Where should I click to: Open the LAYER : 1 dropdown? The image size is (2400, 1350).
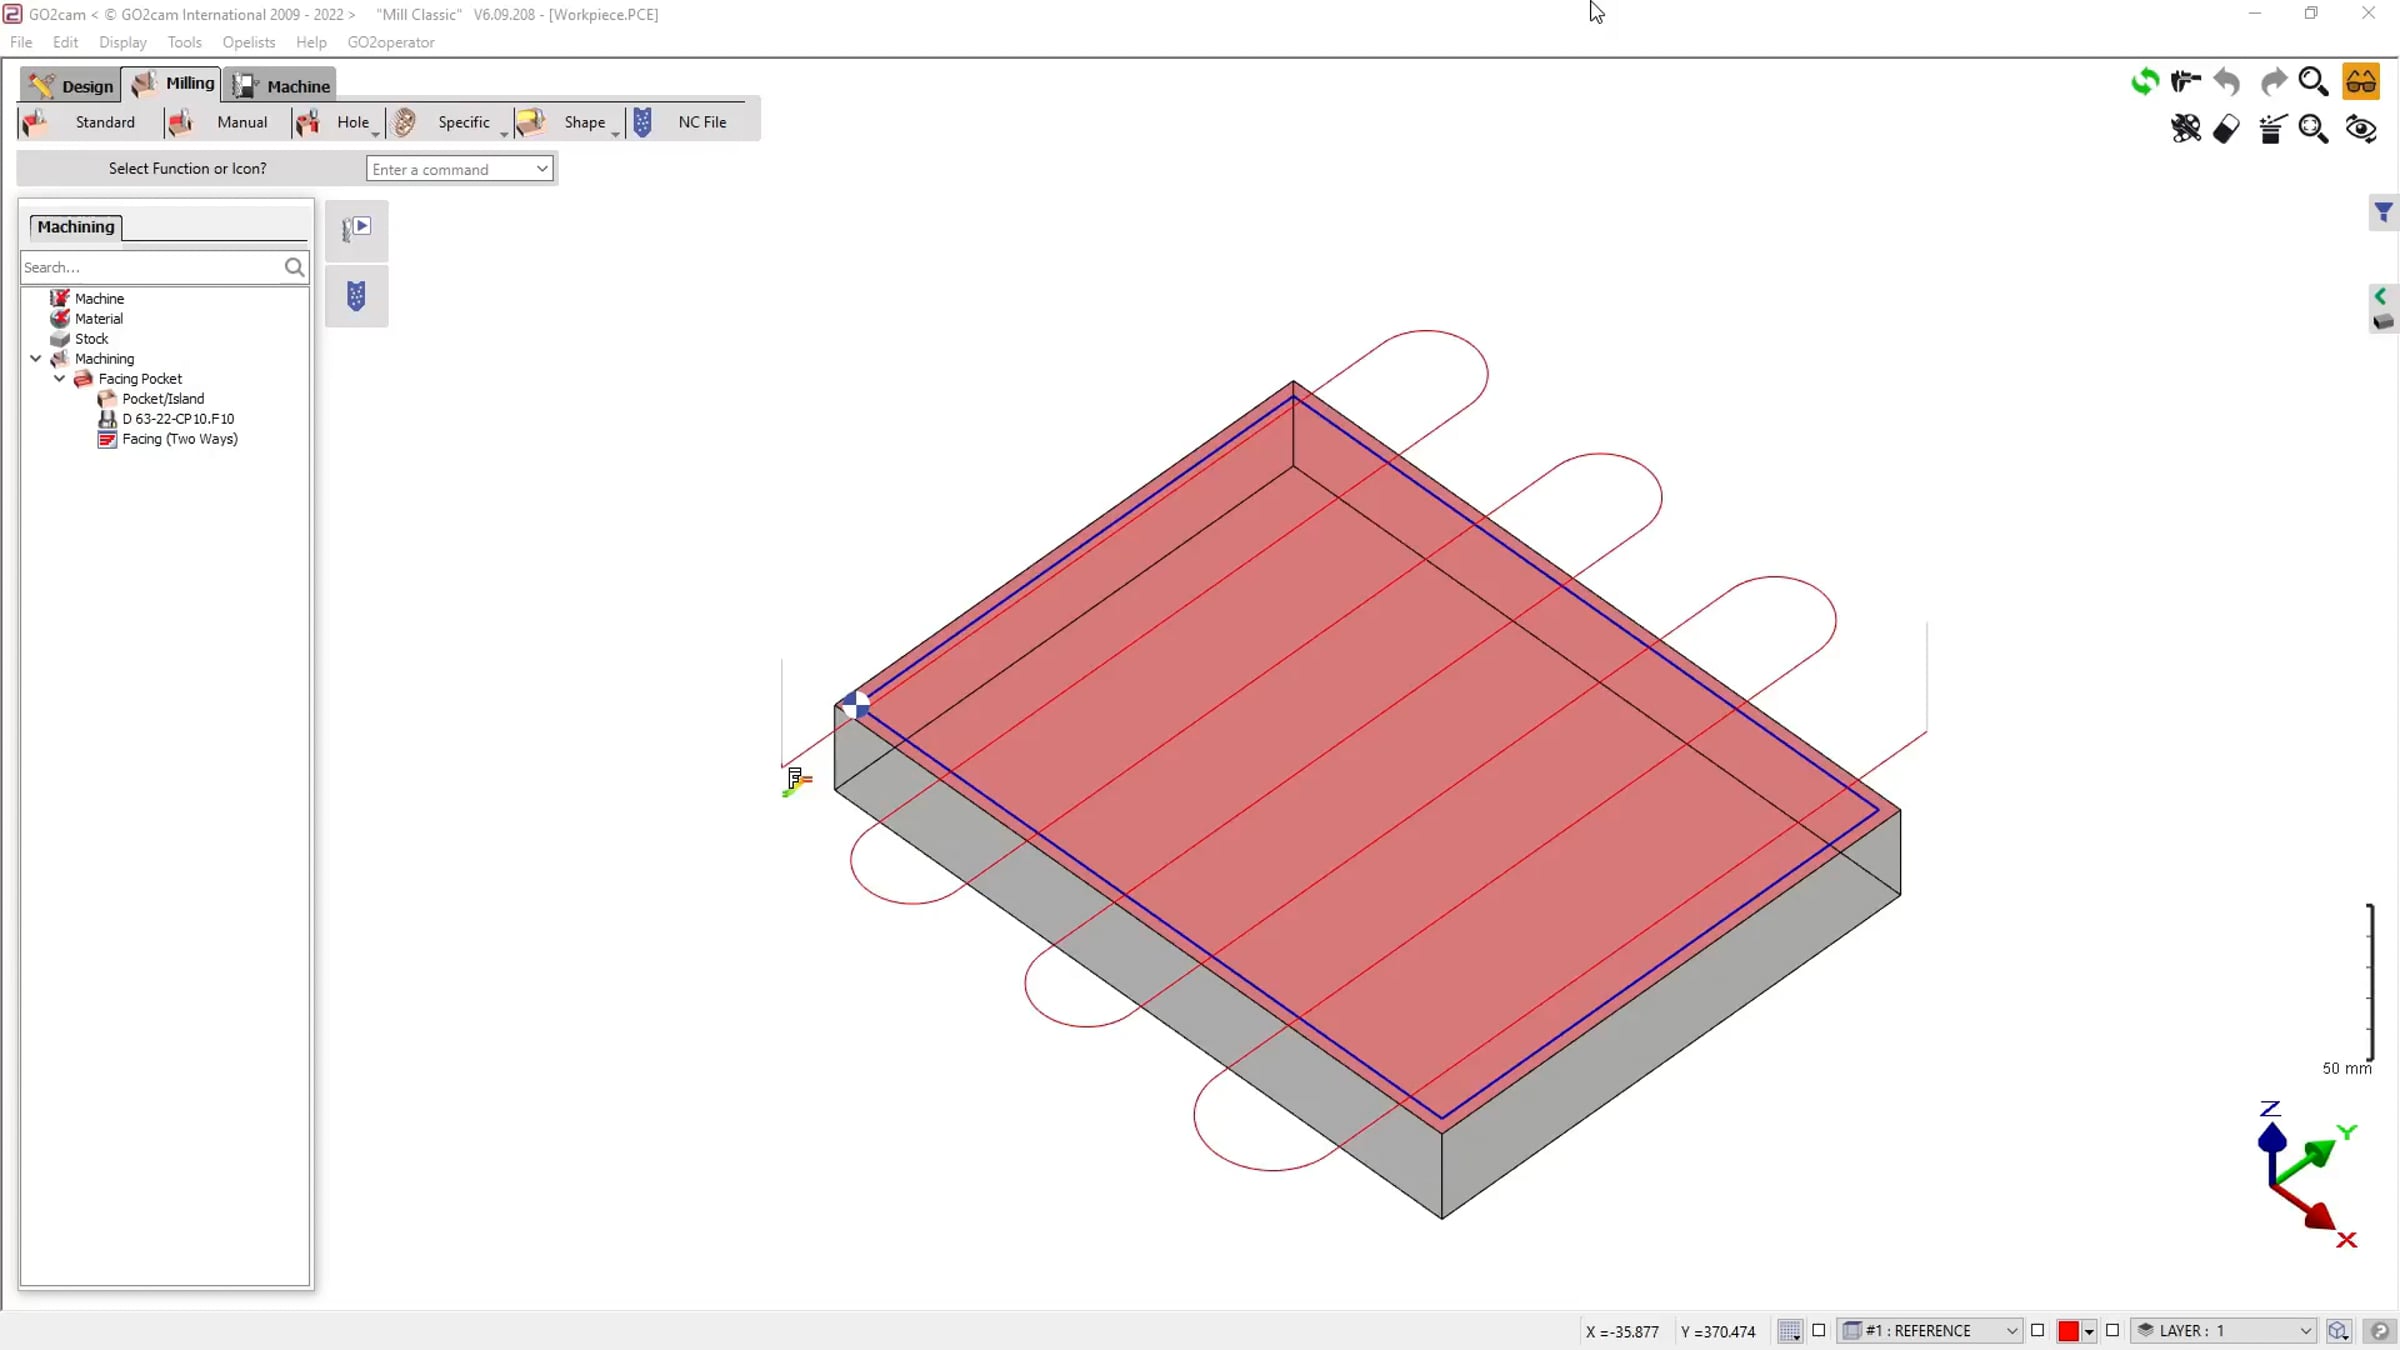click(2224, 1330)
